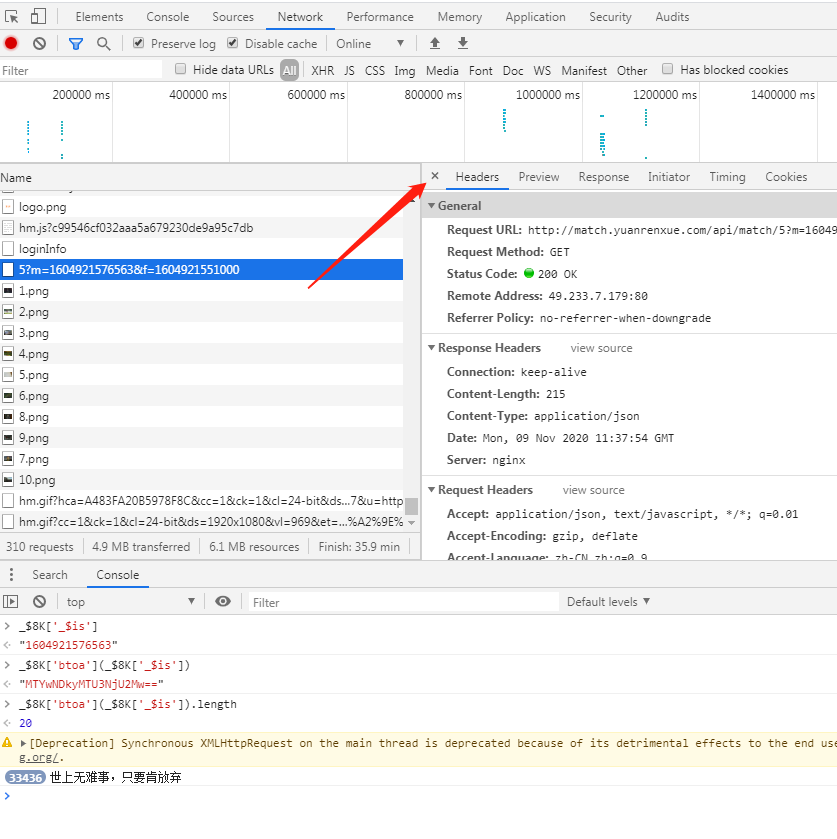Click the import HAR upload icon

pos(434,43)
